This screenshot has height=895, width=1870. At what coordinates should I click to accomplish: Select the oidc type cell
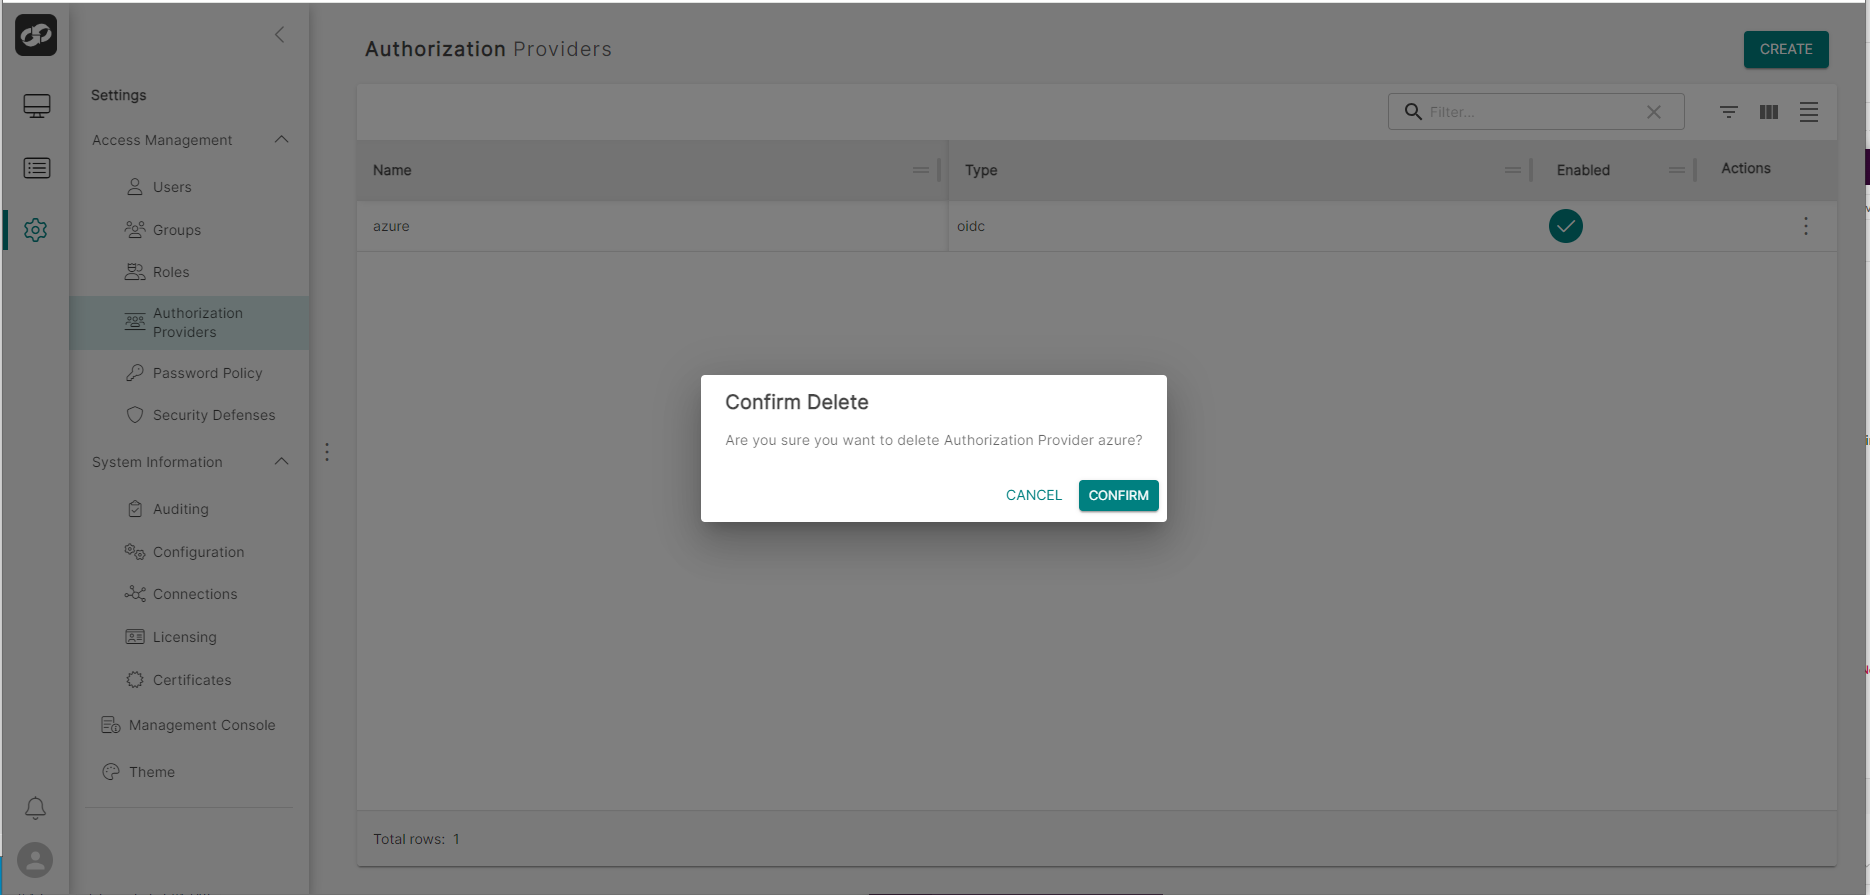(x=1244, y=226)
